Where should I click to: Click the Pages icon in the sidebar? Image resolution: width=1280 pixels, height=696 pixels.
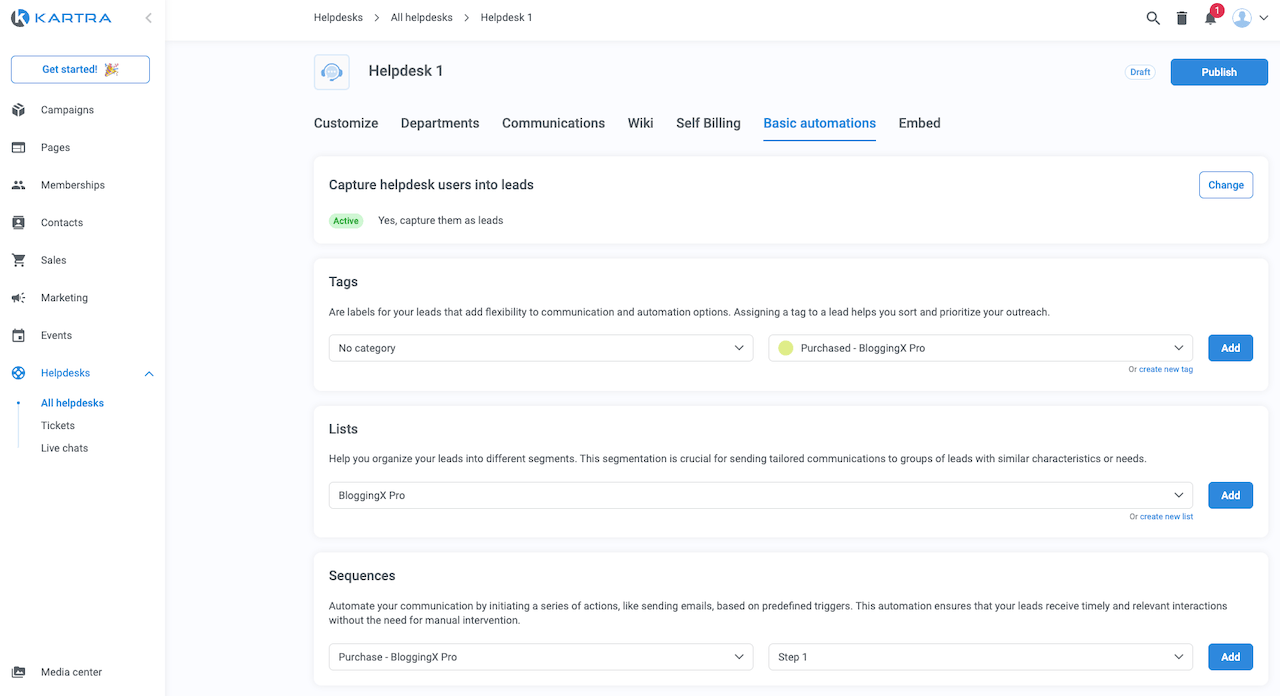(x=18, y=147)
